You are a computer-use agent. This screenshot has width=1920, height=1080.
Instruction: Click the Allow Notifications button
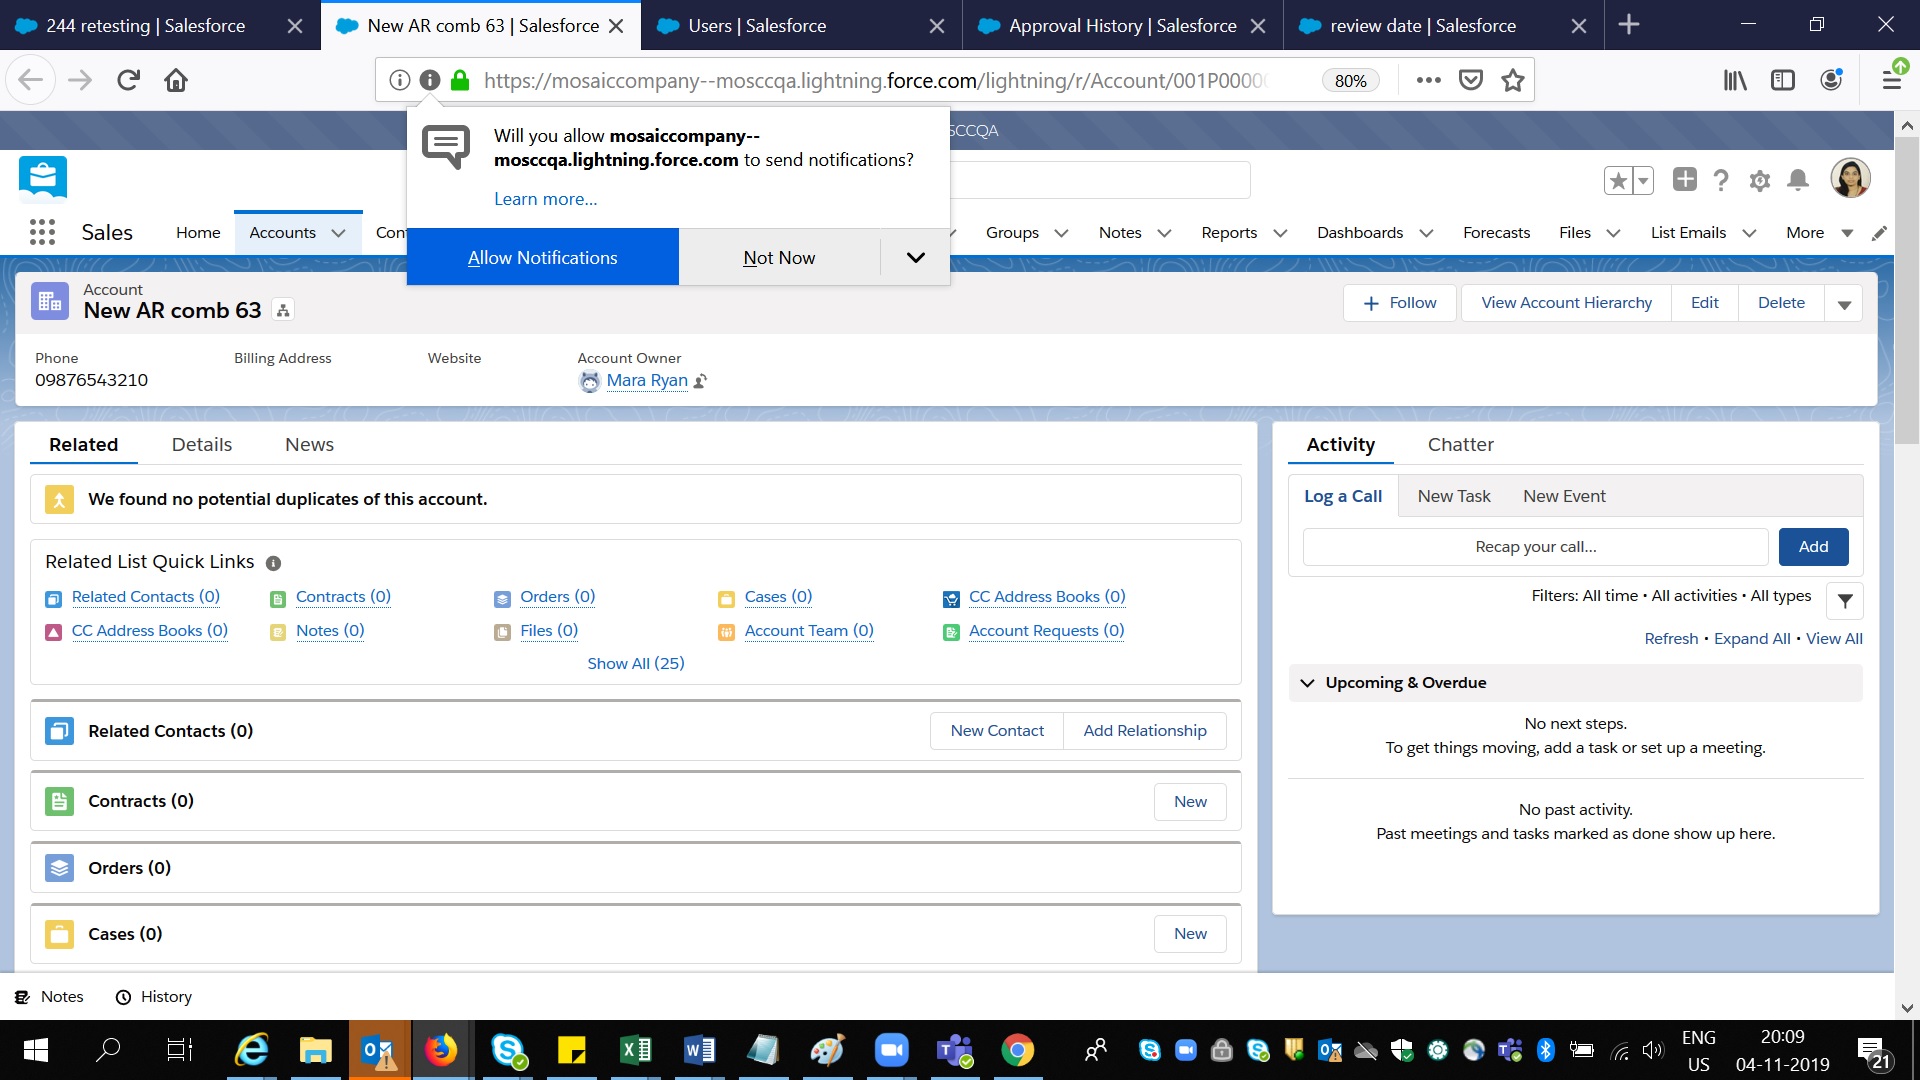pyautogui.click(x=542, y=258)
